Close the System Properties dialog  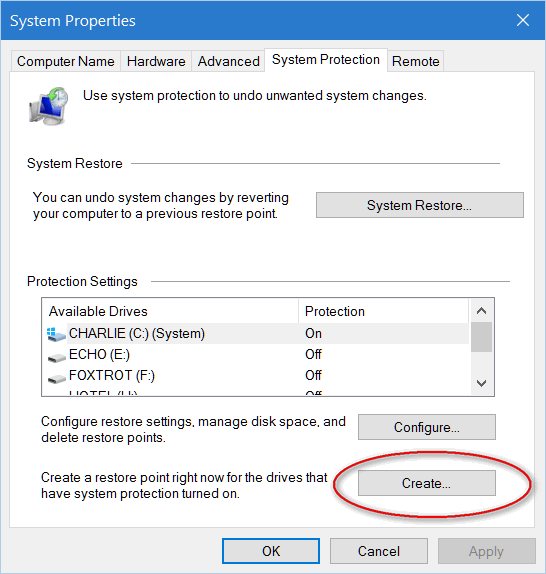(x=523, y=20)
